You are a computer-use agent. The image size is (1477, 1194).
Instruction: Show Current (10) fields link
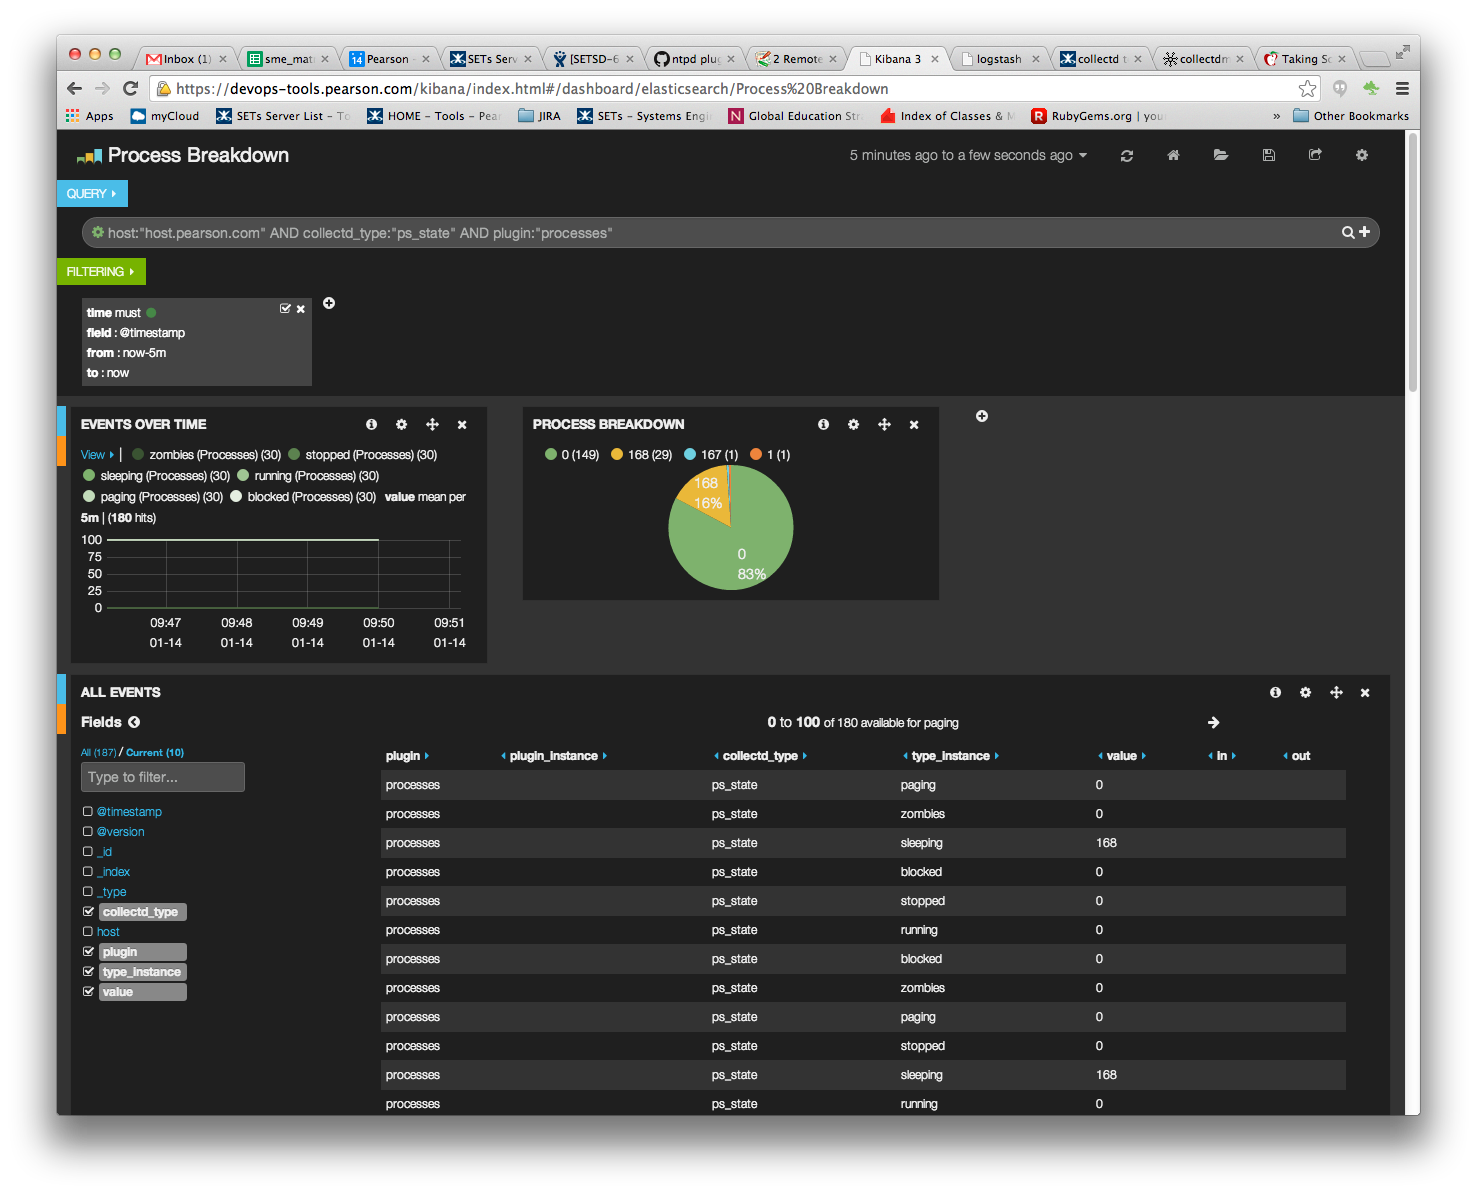point(155,752)
